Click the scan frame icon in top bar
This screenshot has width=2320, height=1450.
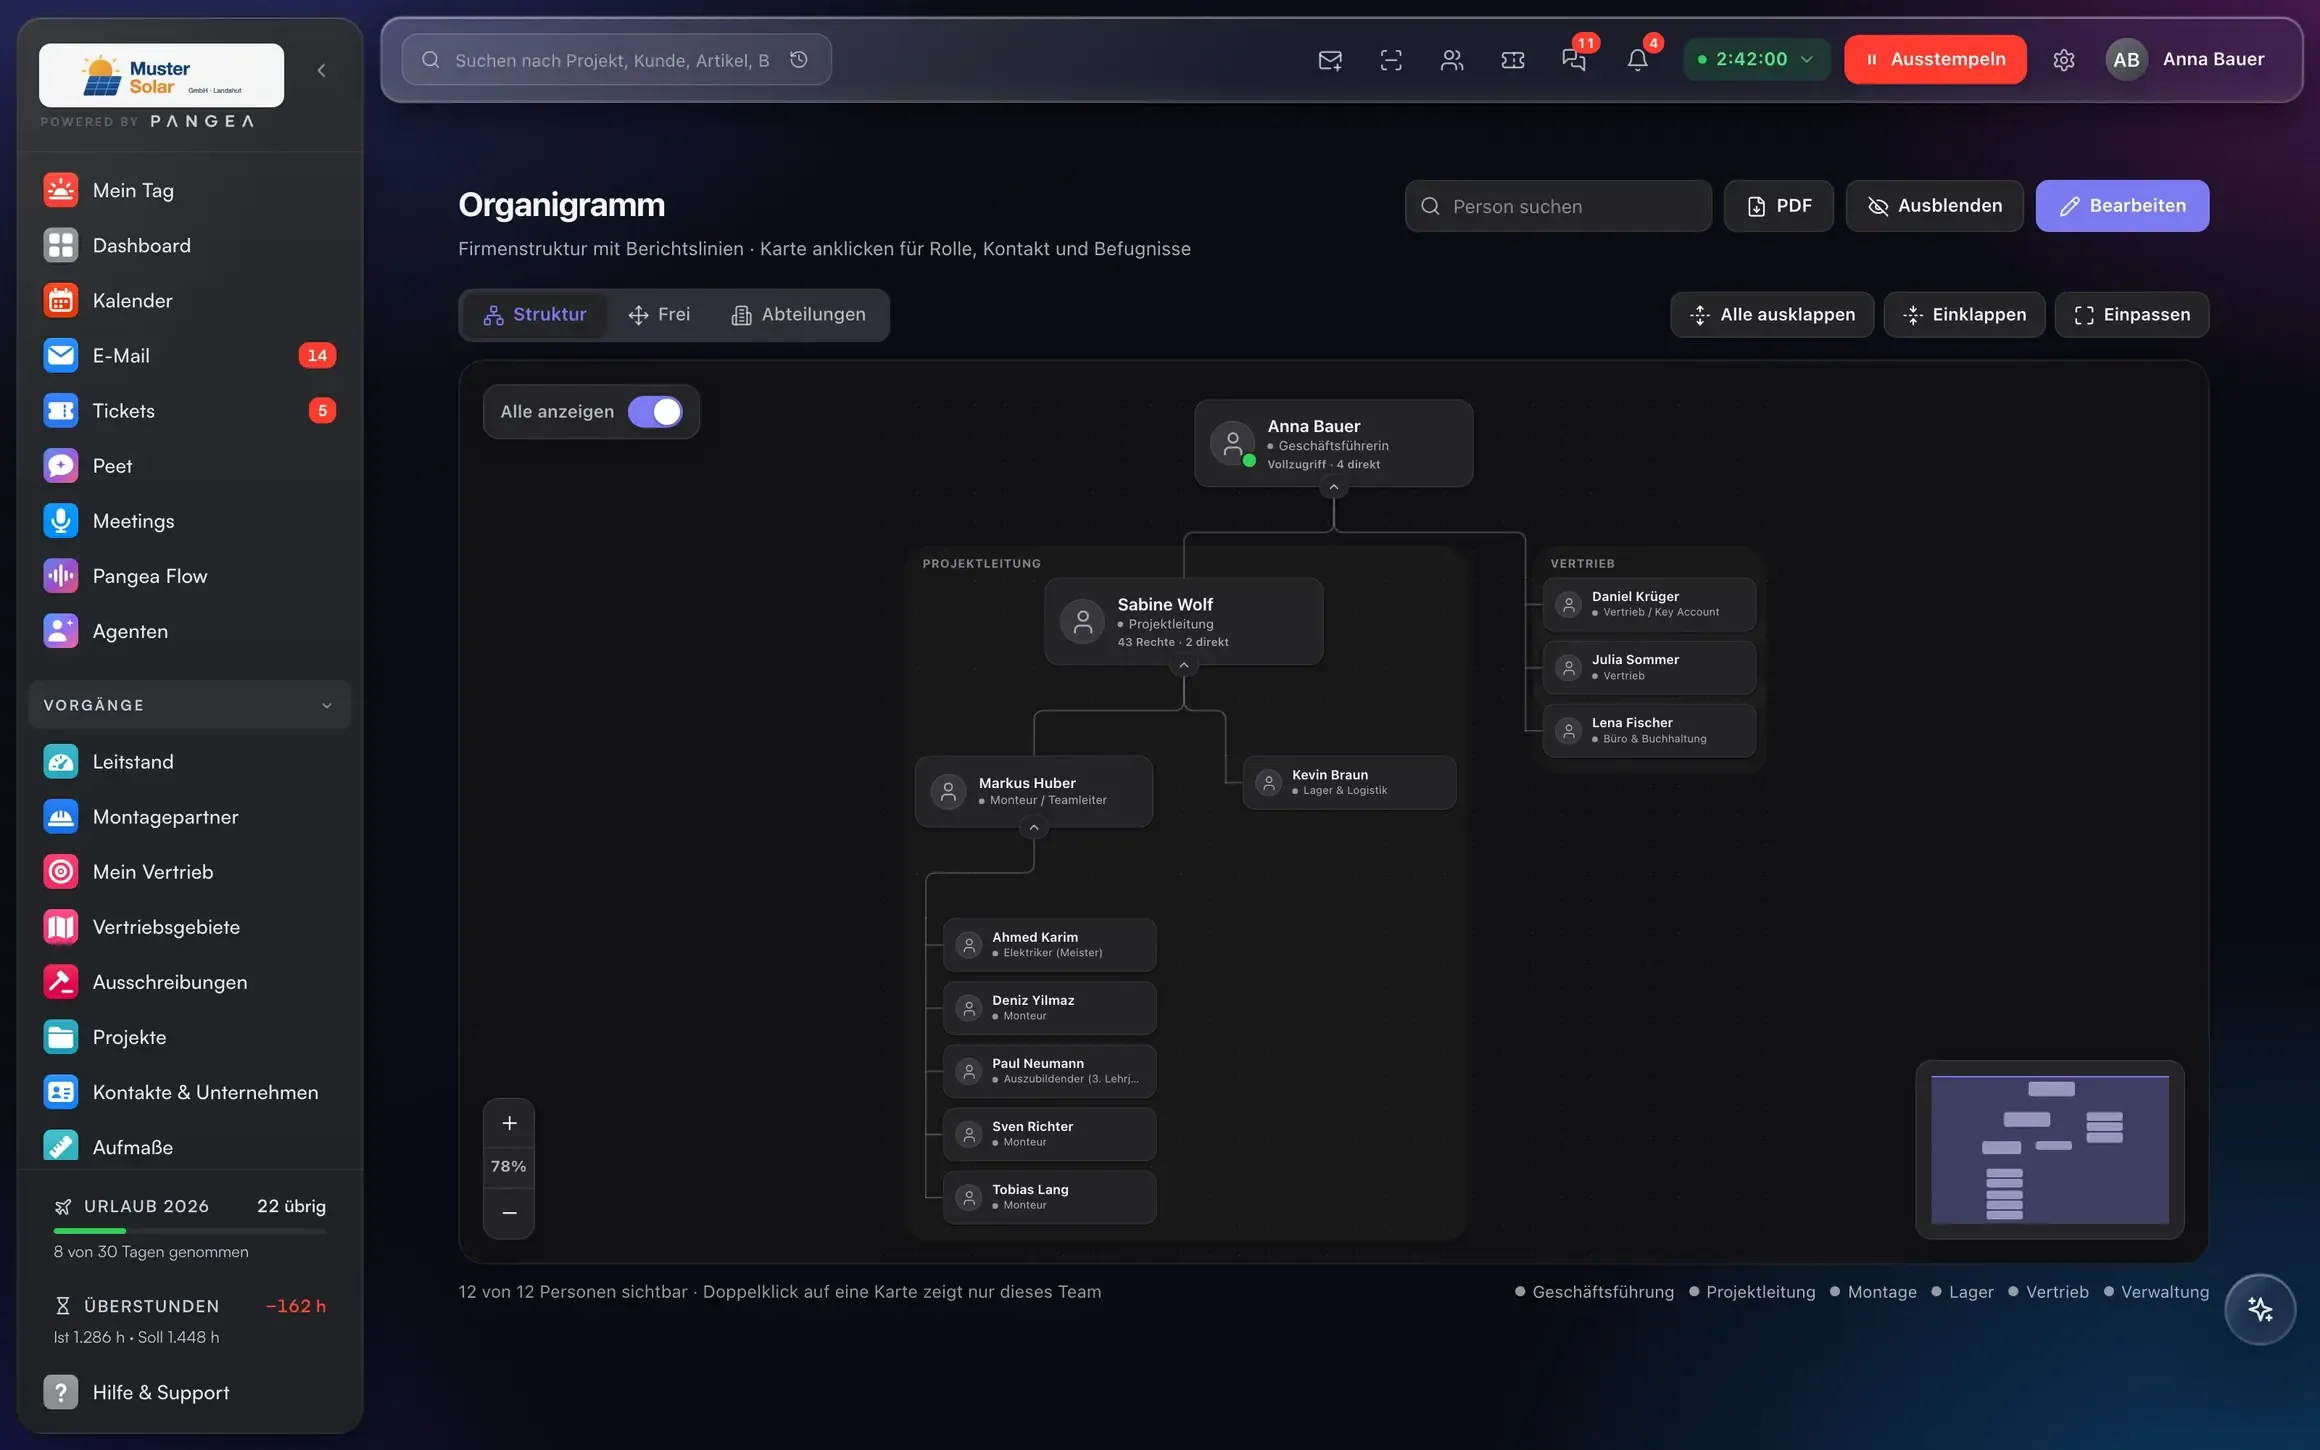(1391, 60)
